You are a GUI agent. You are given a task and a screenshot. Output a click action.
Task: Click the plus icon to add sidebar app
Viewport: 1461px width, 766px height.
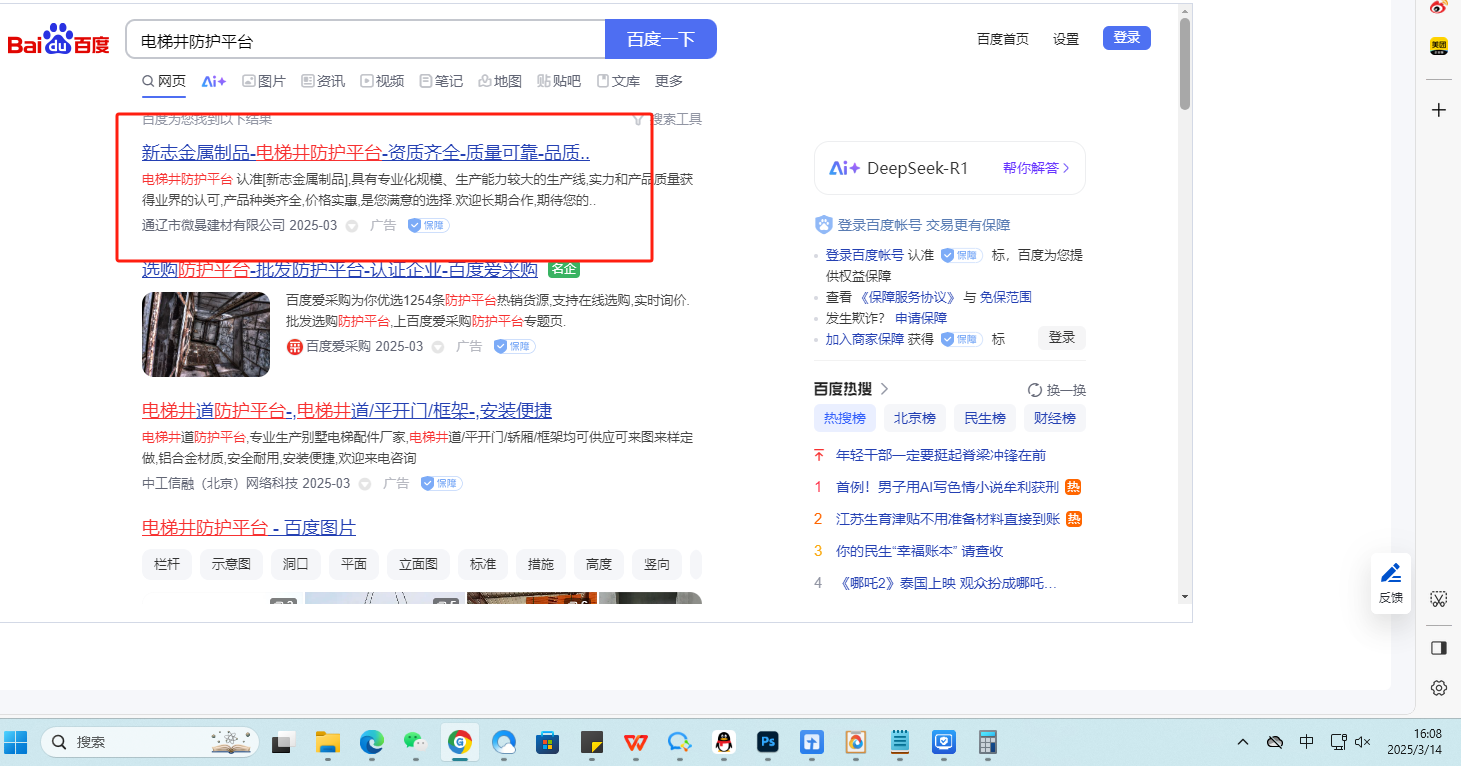point(1439,110)
